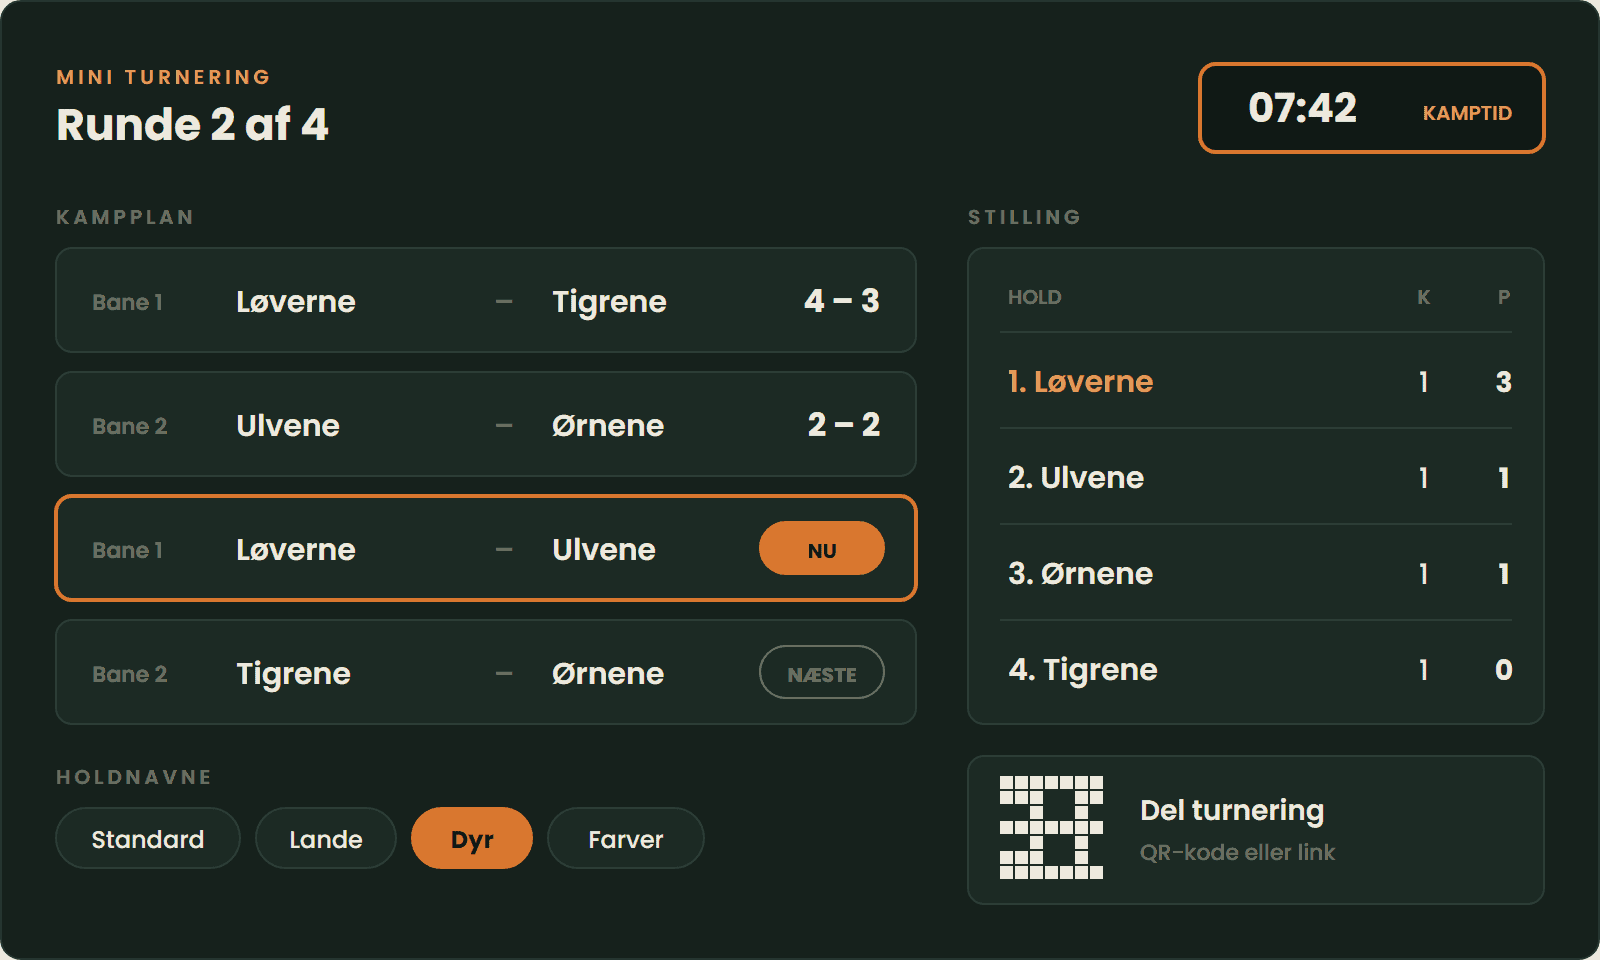Click the P column header
The image size is (1600, 960).
1504,297
